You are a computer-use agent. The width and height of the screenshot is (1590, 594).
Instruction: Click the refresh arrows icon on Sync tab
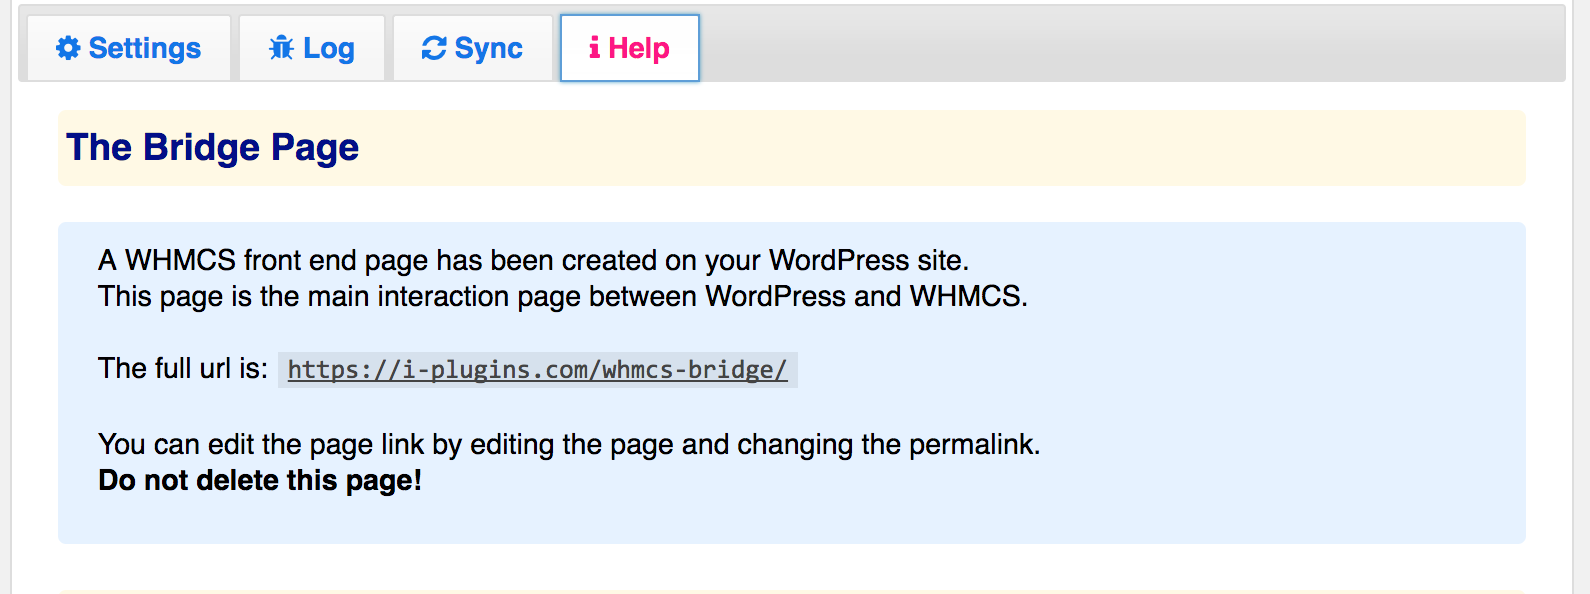point(434,48)
